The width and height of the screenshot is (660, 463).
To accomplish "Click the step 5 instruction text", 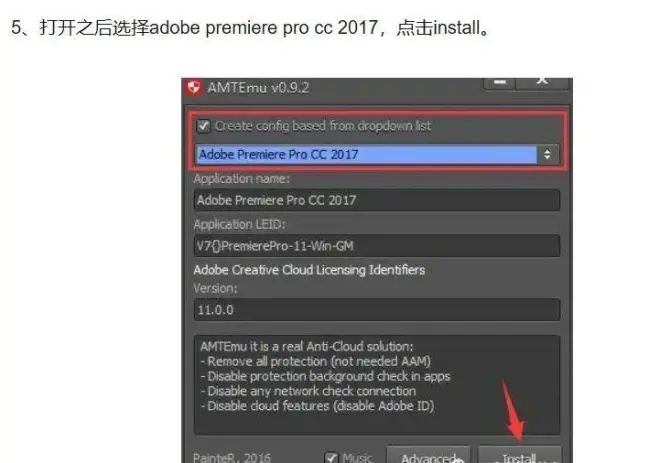I will pos(251,28).
